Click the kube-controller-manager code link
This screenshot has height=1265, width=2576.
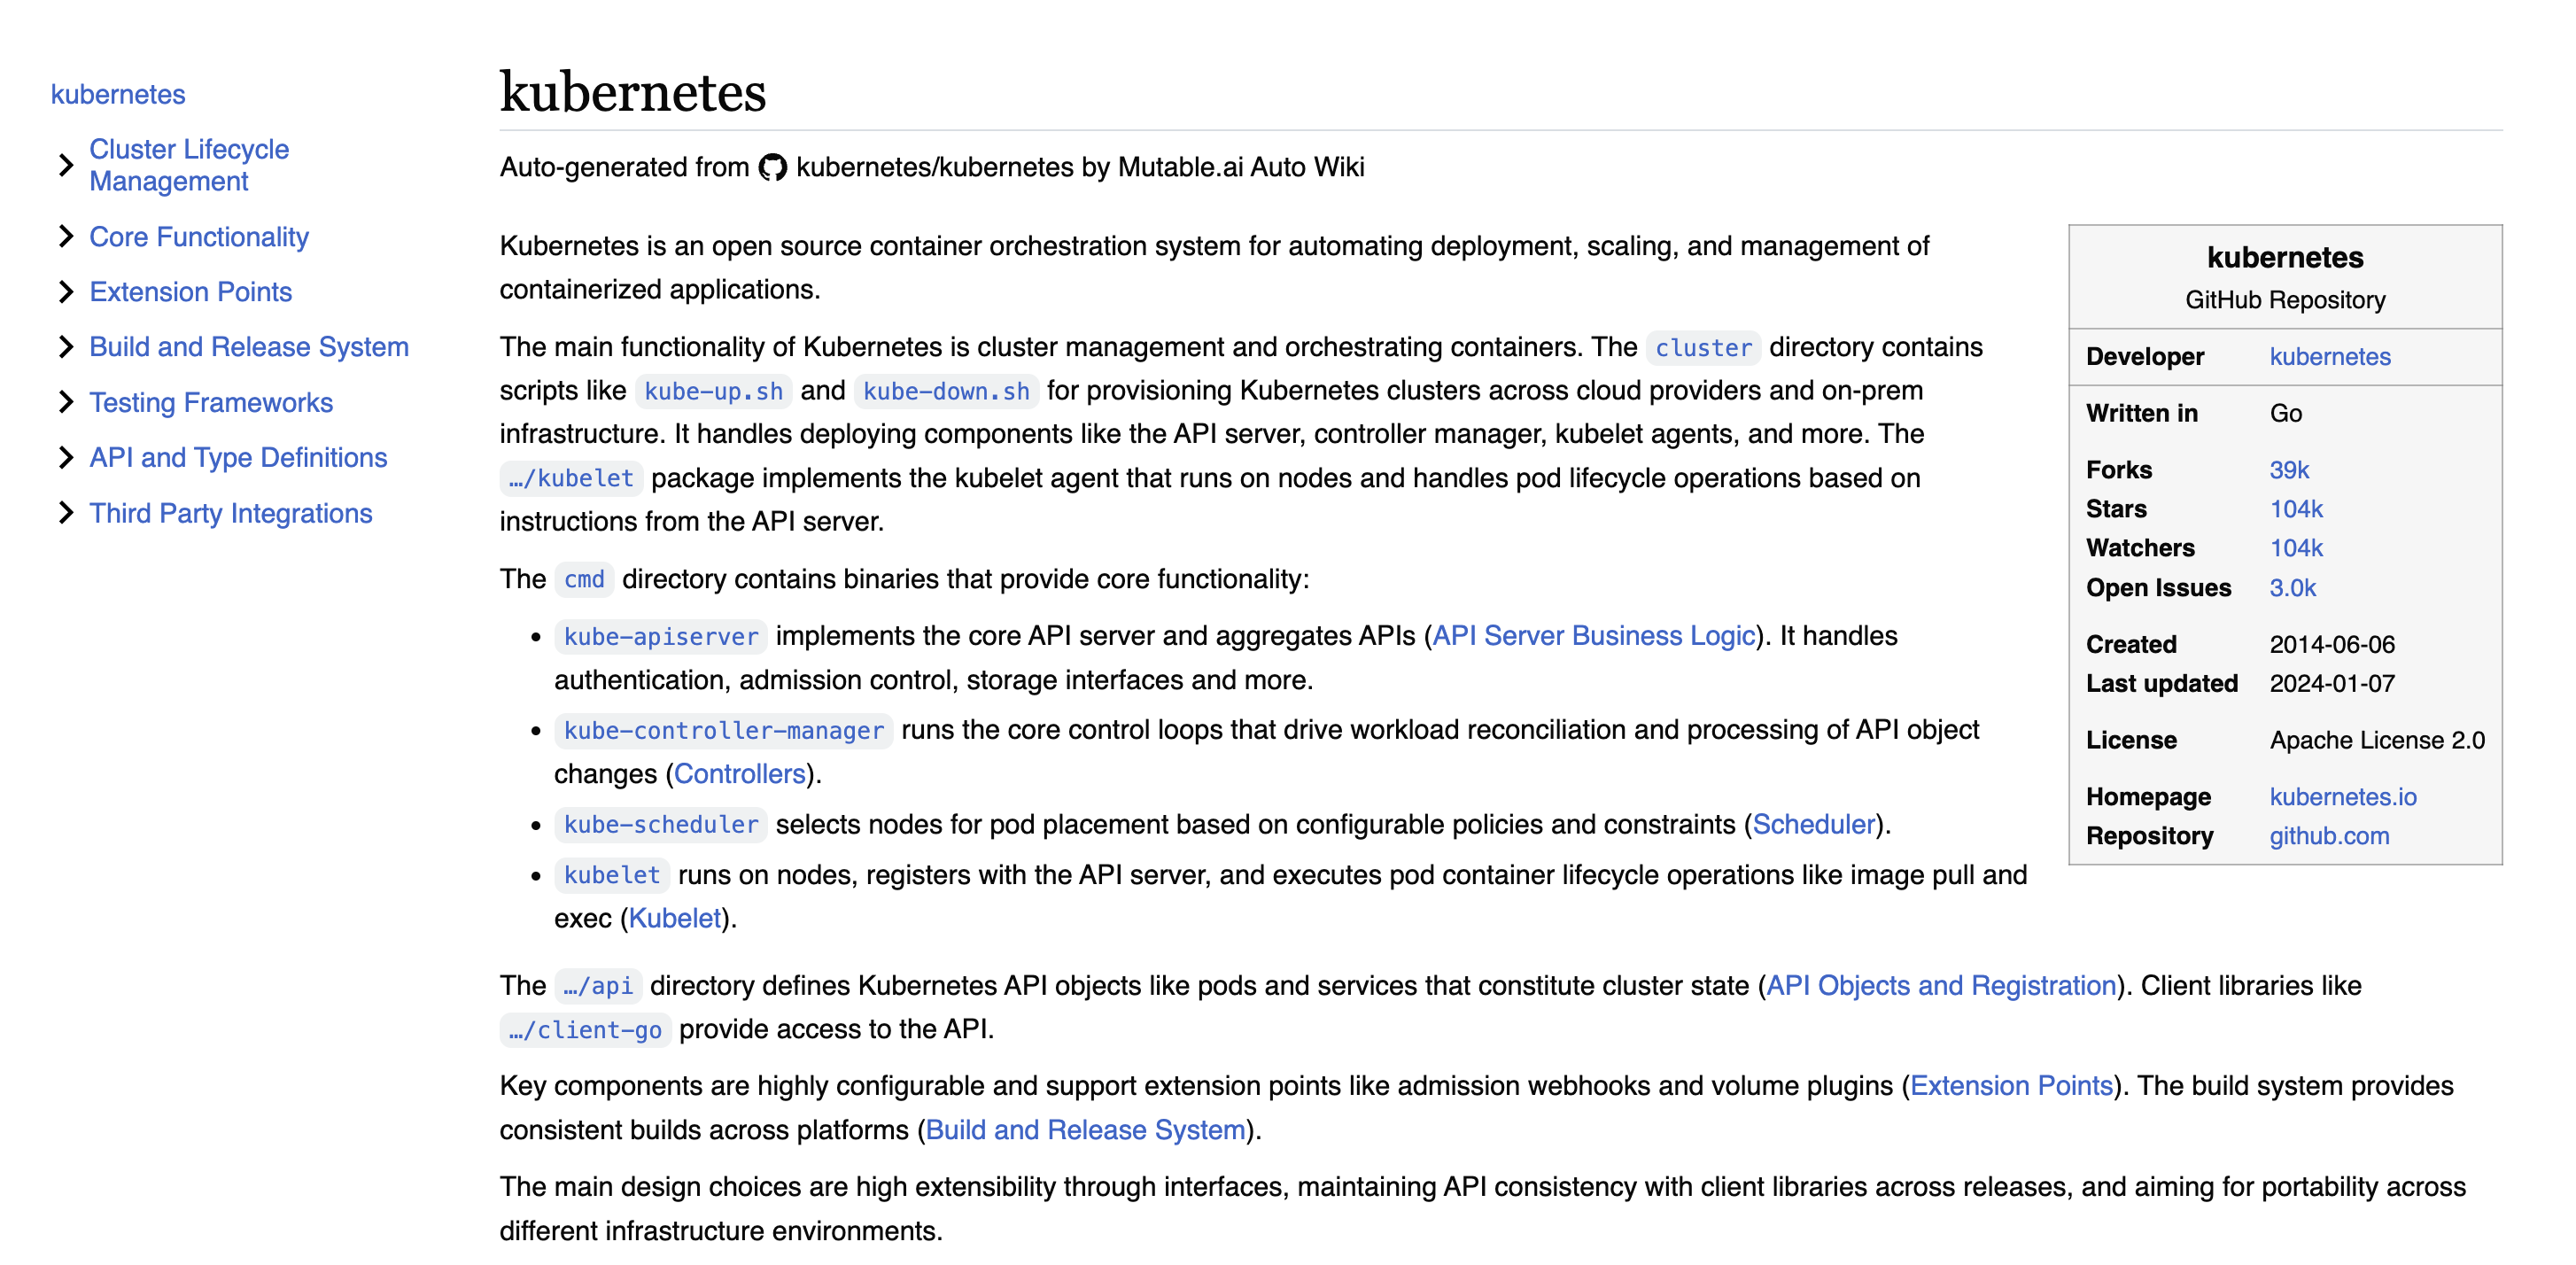tap(723, 731)
